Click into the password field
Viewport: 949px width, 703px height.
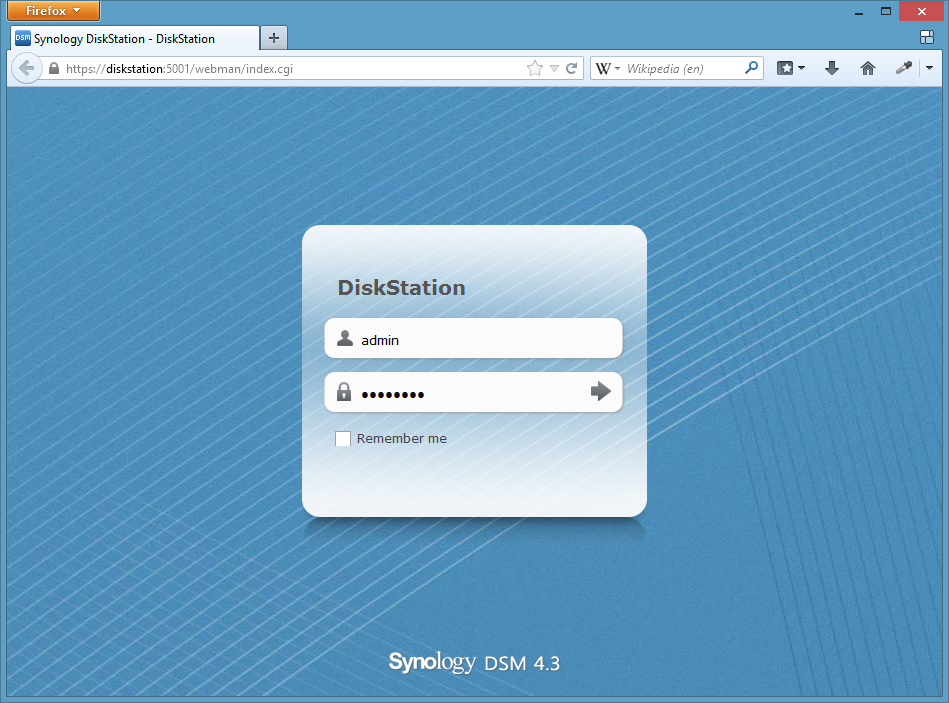(473, 393)
